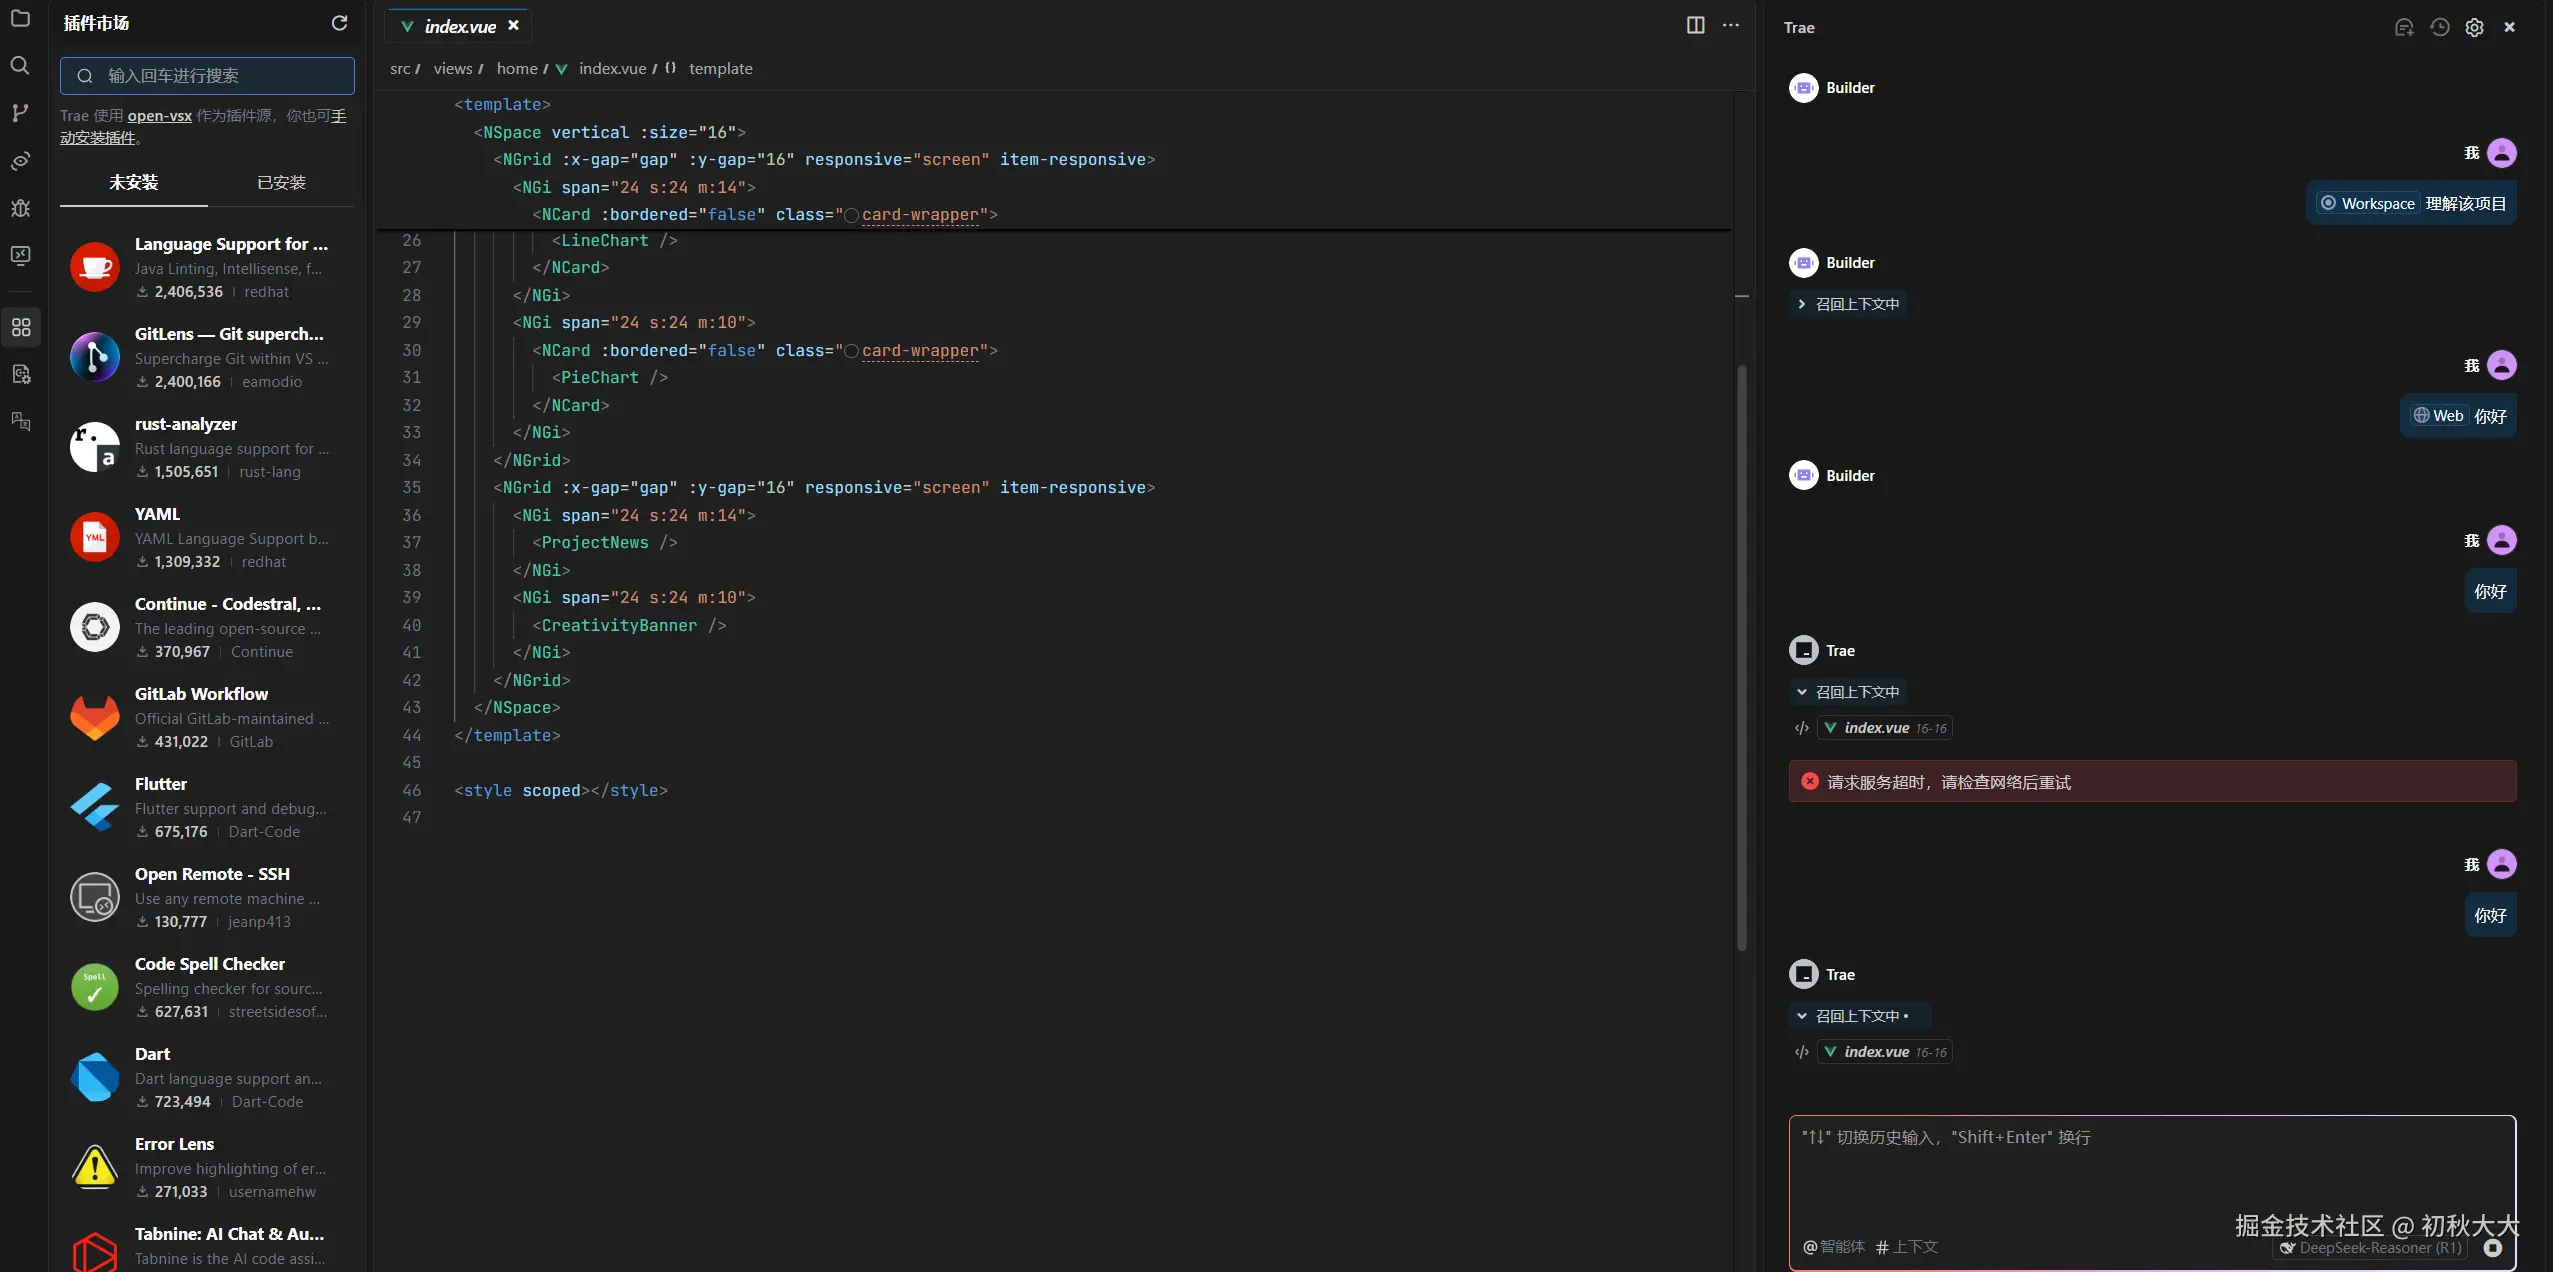Screen dimensions: 2553x1272
Task: Open the Search icon in activity bar
Action: click(x=20, y=65)
